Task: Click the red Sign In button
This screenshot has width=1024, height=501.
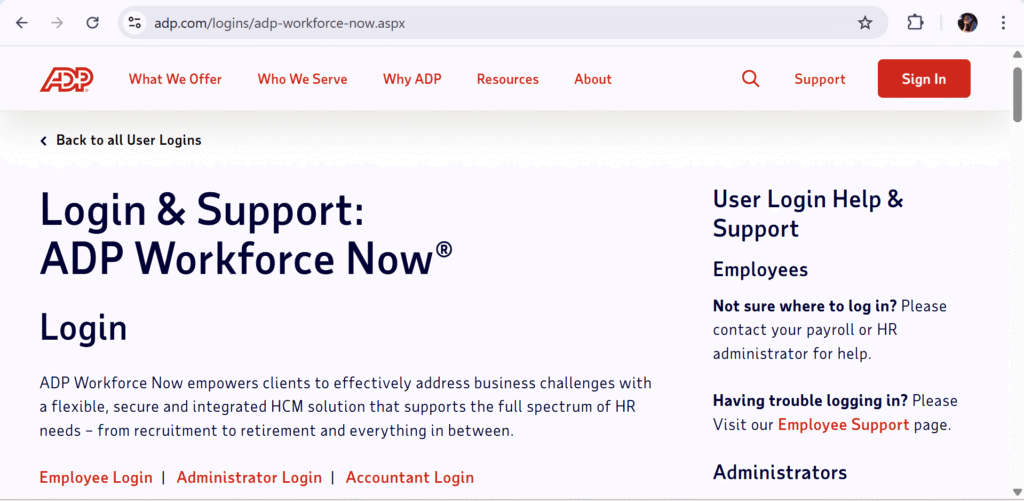Action: point(923,78)
